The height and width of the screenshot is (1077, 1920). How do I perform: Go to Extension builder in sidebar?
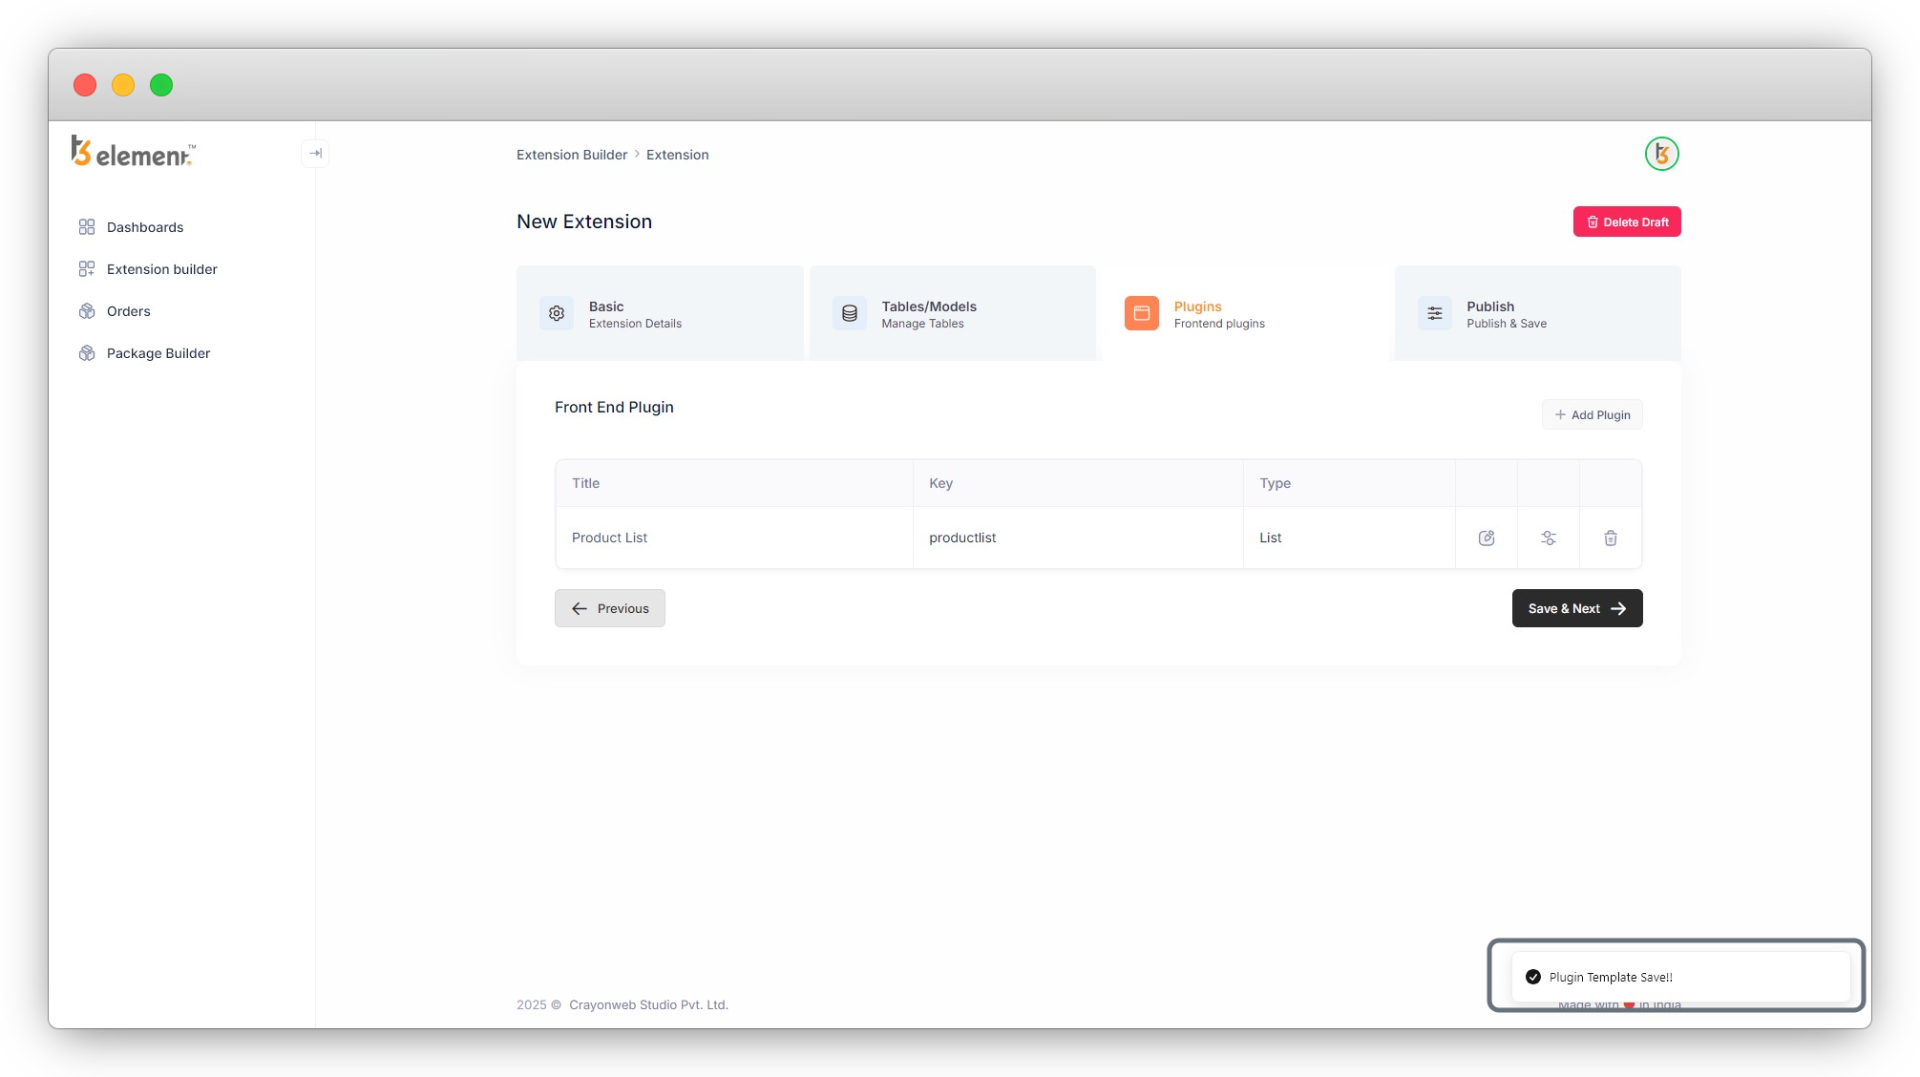pos(162,269)
